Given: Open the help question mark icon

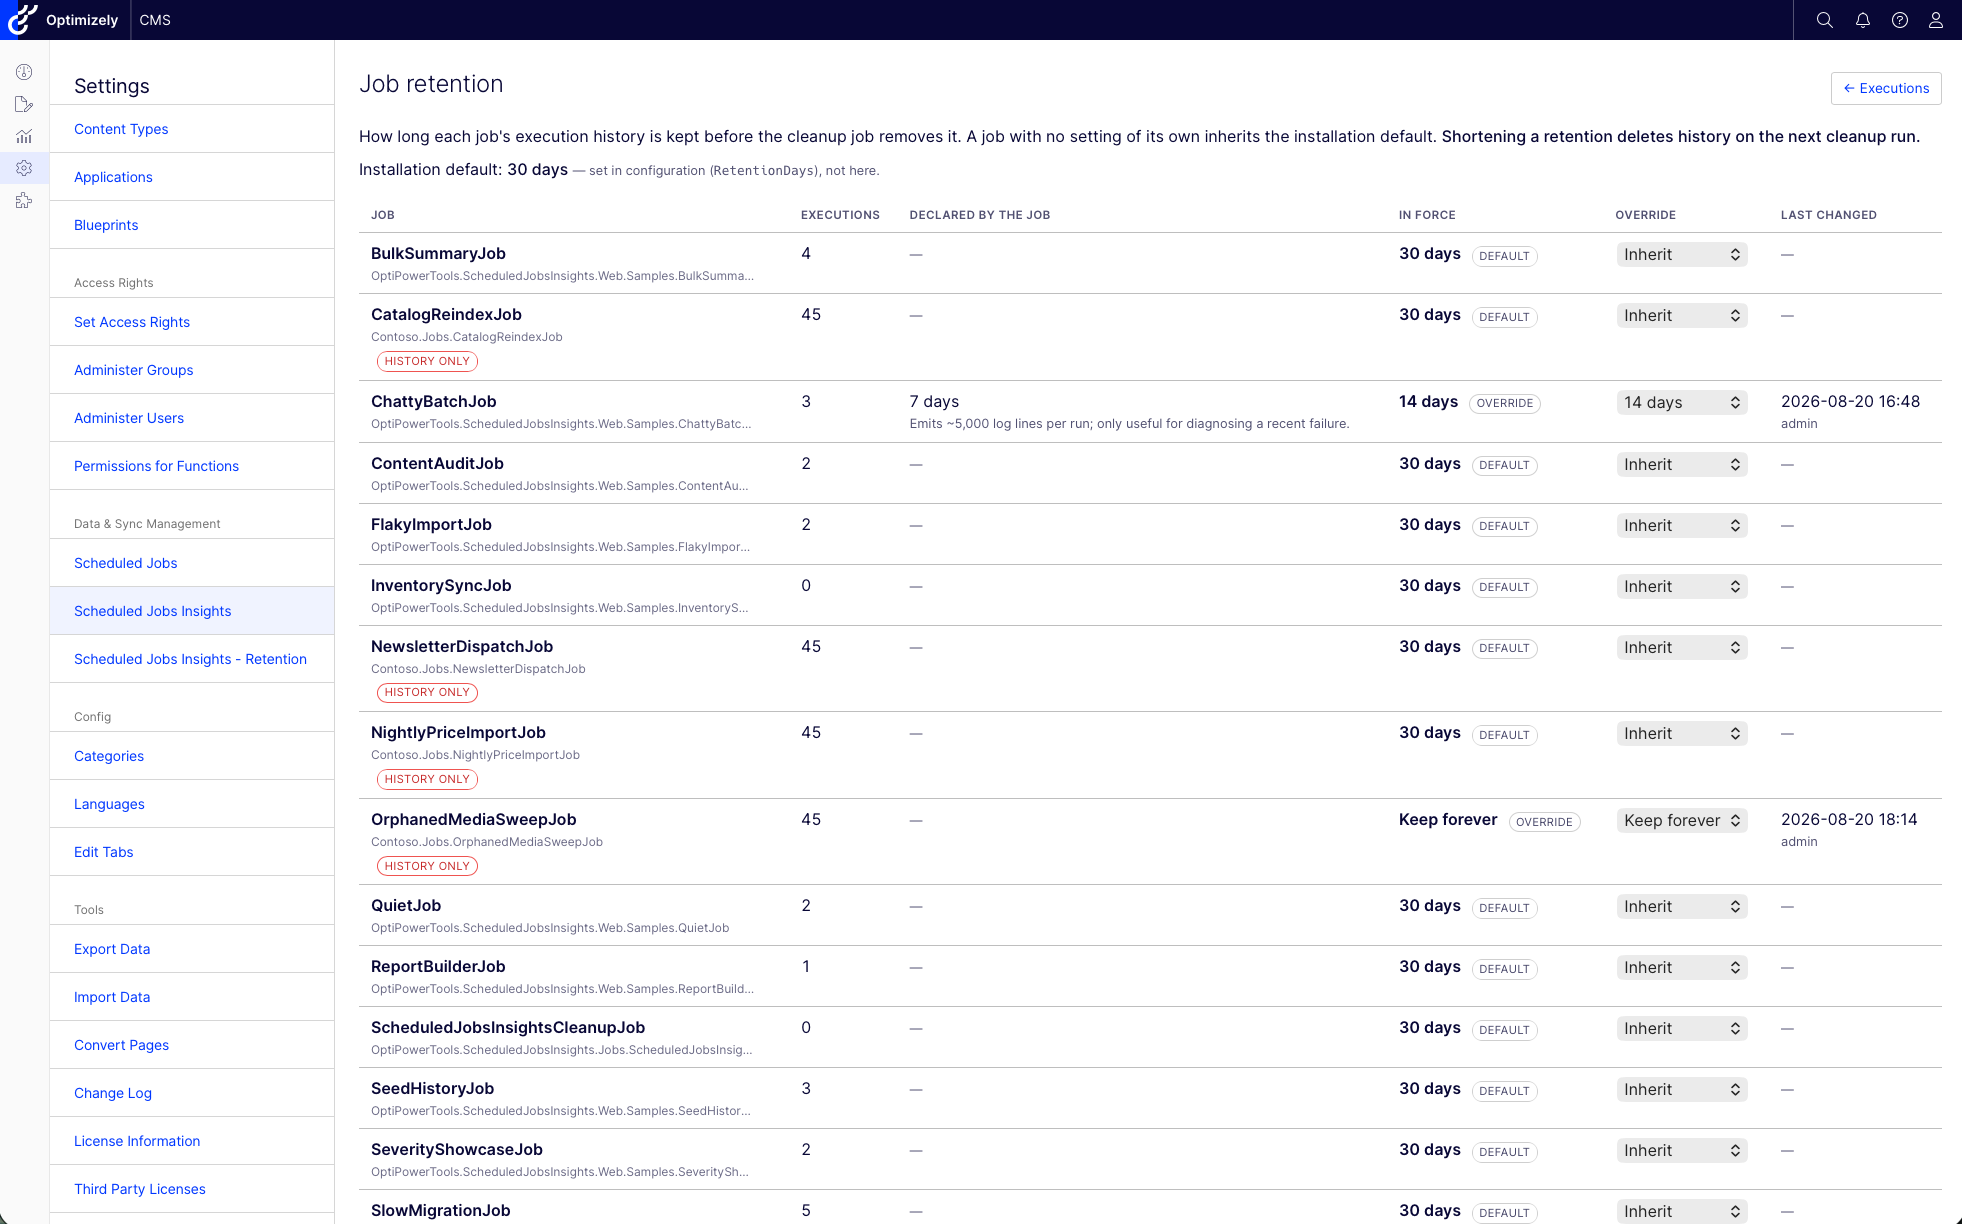Looking at the screenshot, I should click(x=1900, y=20).
